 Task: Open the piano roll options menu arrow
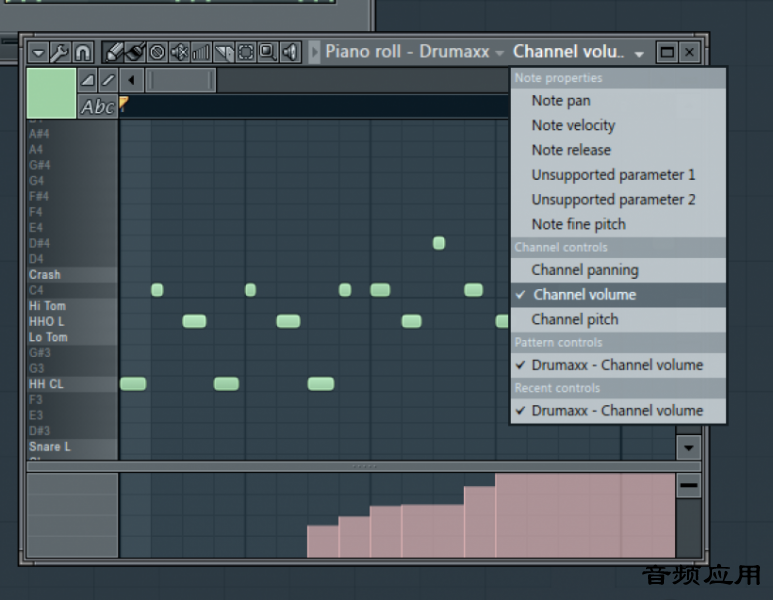point(38,52)
